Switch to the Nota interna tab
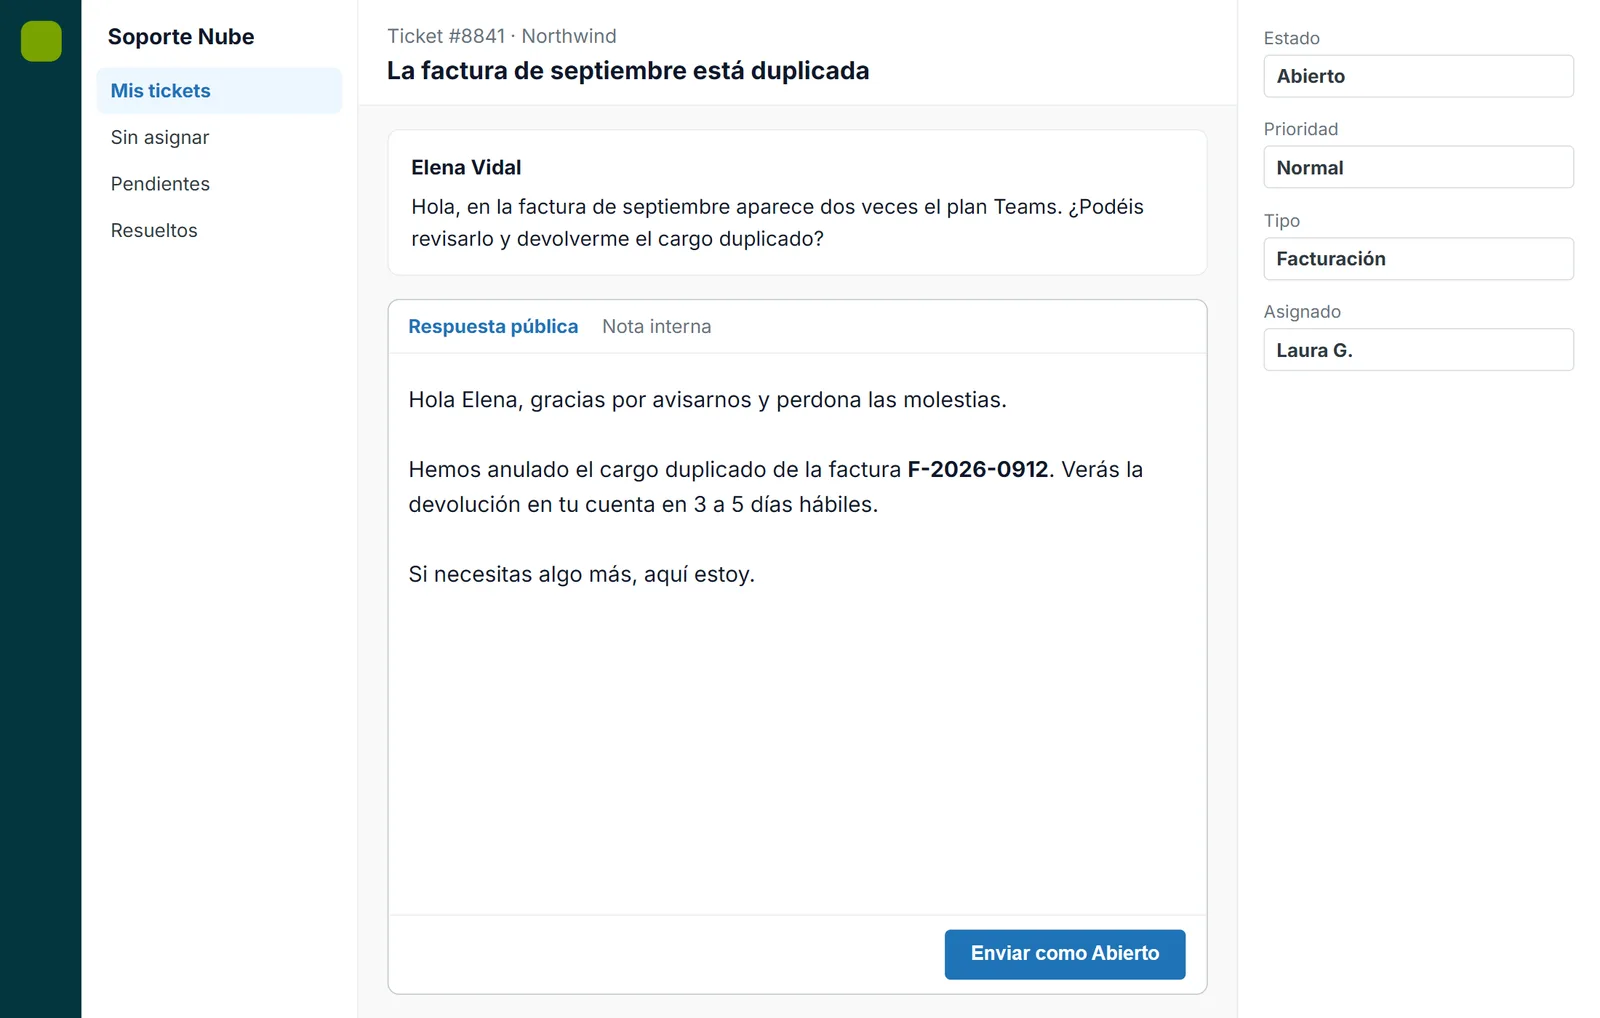 click(x=656, y=327)
